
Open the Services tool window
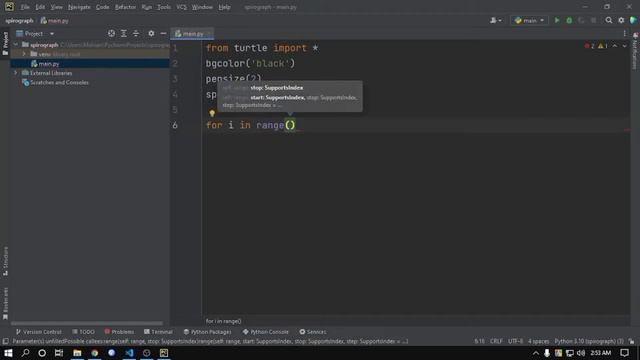pos(313,332)
